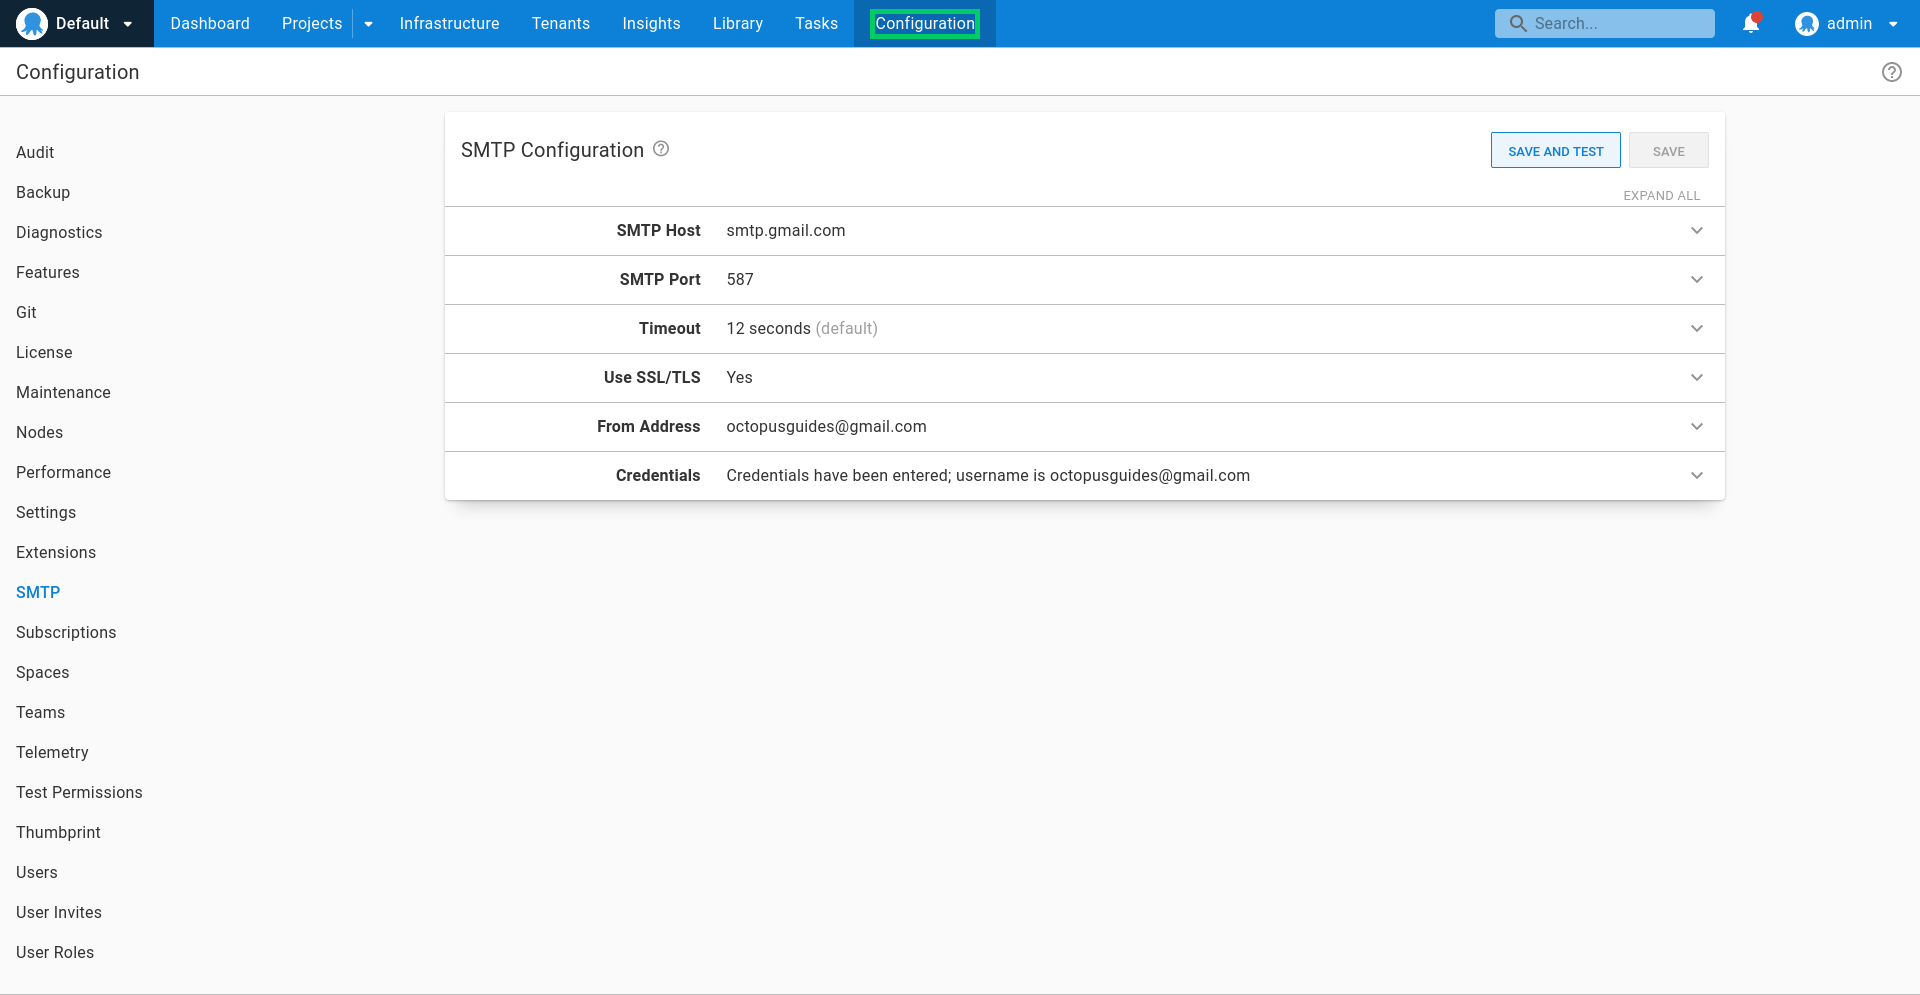This screenshot has height=995, width=1920.
Task: Focus the Search input field
Action: tap(1604, 23)
